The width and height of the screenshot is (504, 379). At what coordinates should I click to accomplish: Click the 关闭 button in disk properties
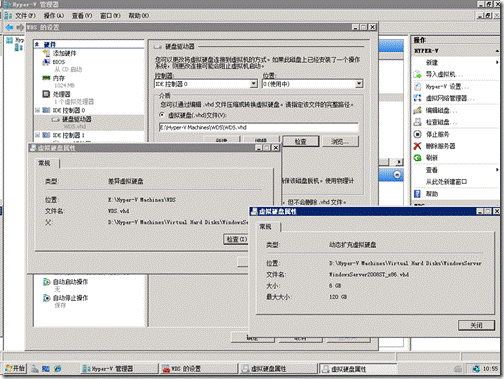476,325
